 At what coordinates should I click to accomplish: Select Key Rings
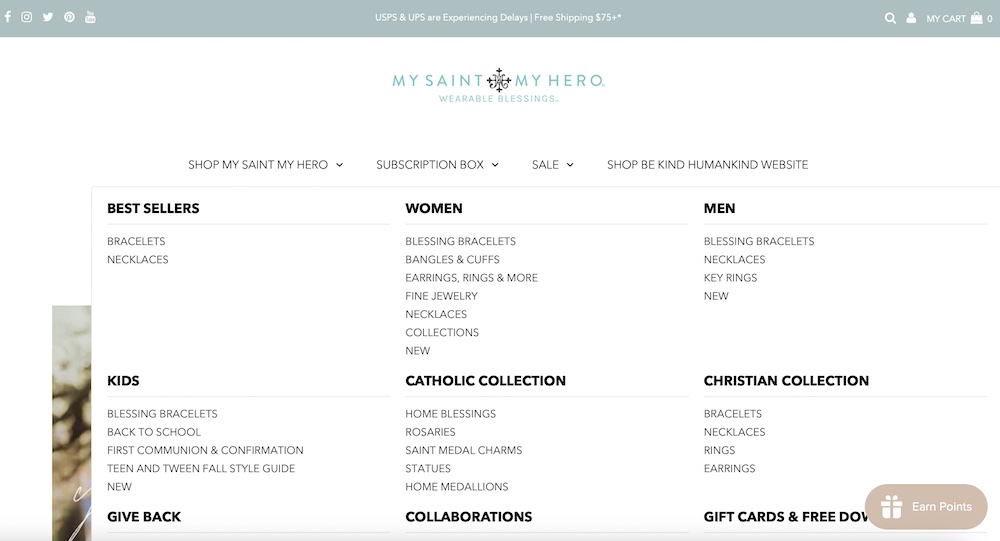tap(730, 278)
